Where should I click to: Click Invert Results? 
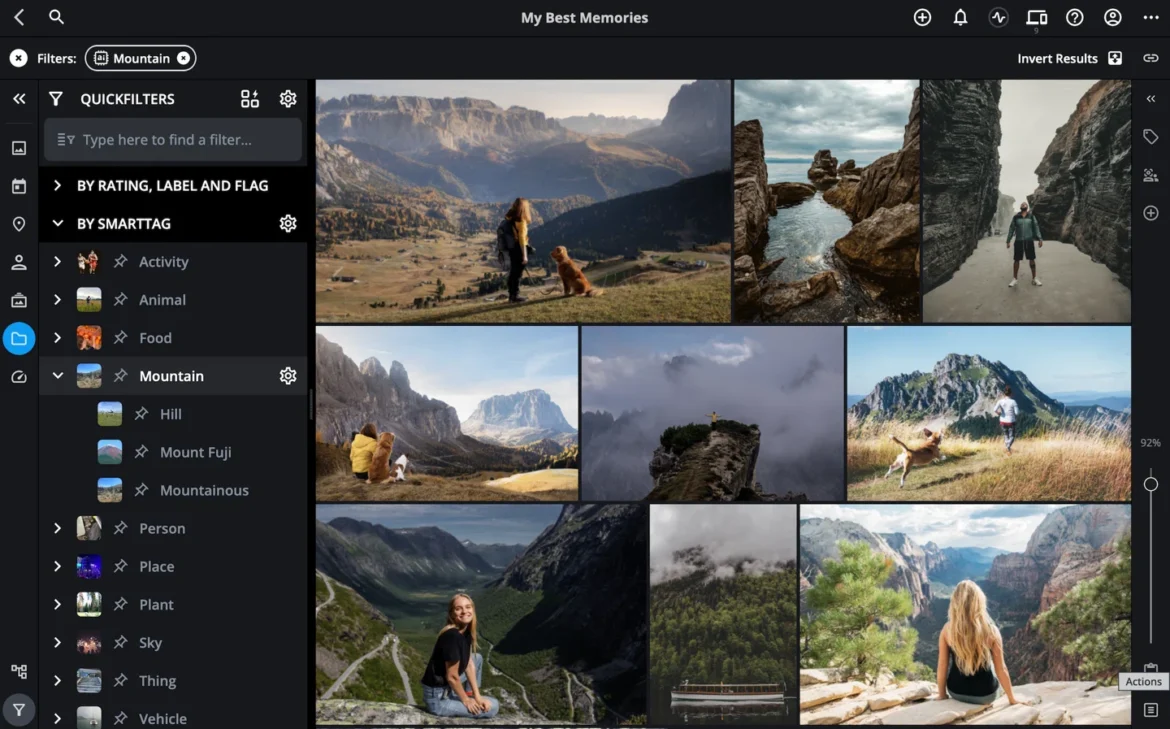point(1058,58)
